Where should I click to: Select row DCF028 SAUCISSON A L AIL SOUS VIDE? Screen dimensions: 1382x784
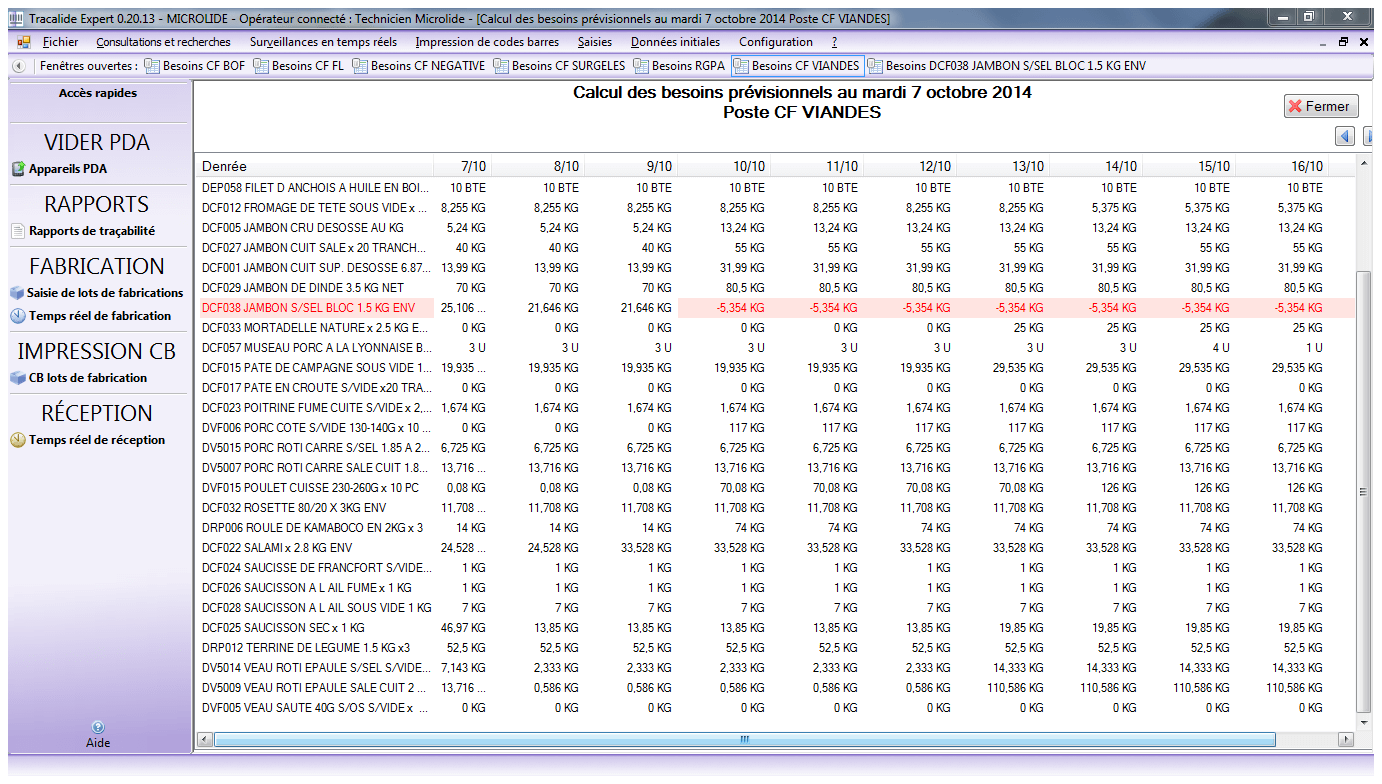point(775,608)
